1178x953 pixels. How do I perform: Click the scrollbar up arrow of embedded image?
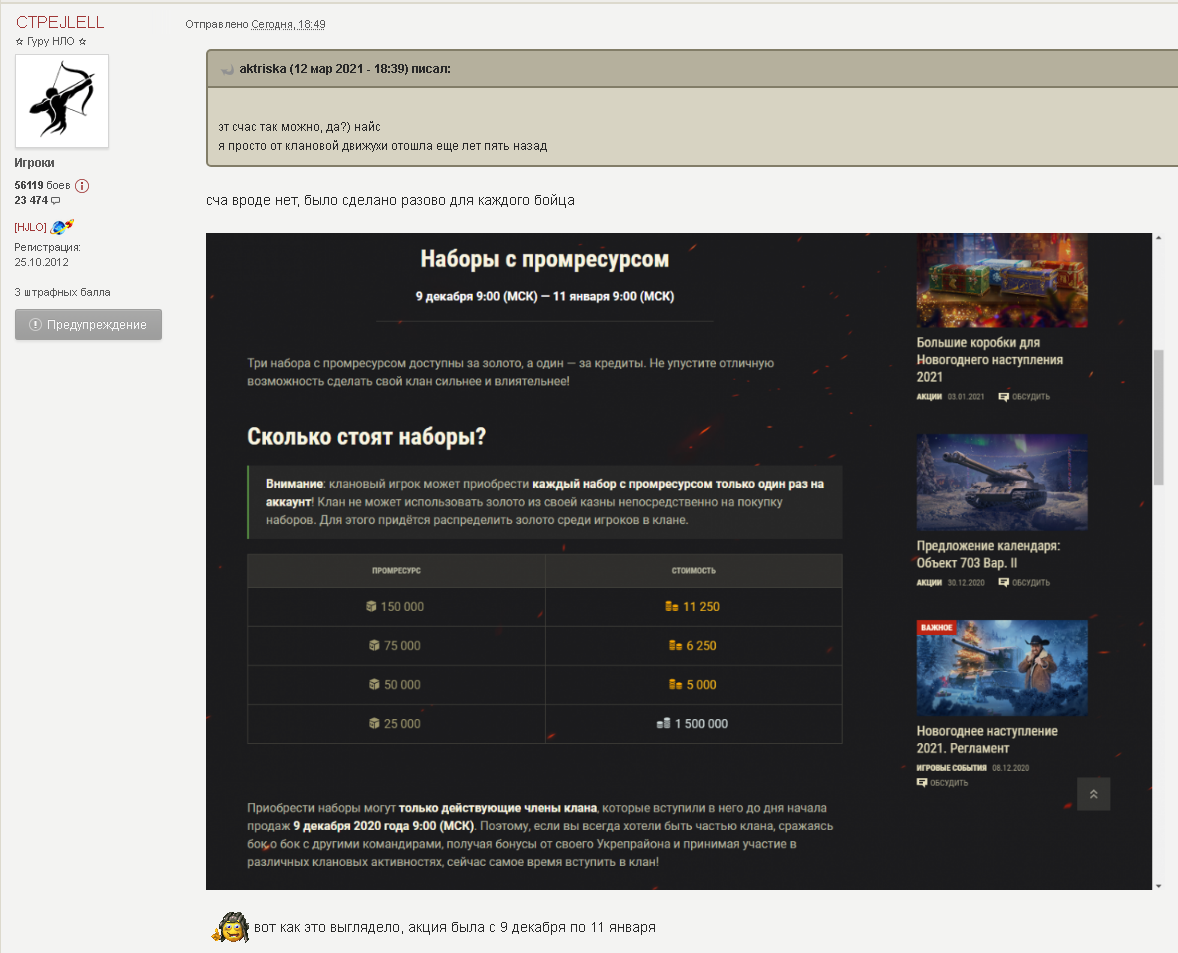(1158, 238)
